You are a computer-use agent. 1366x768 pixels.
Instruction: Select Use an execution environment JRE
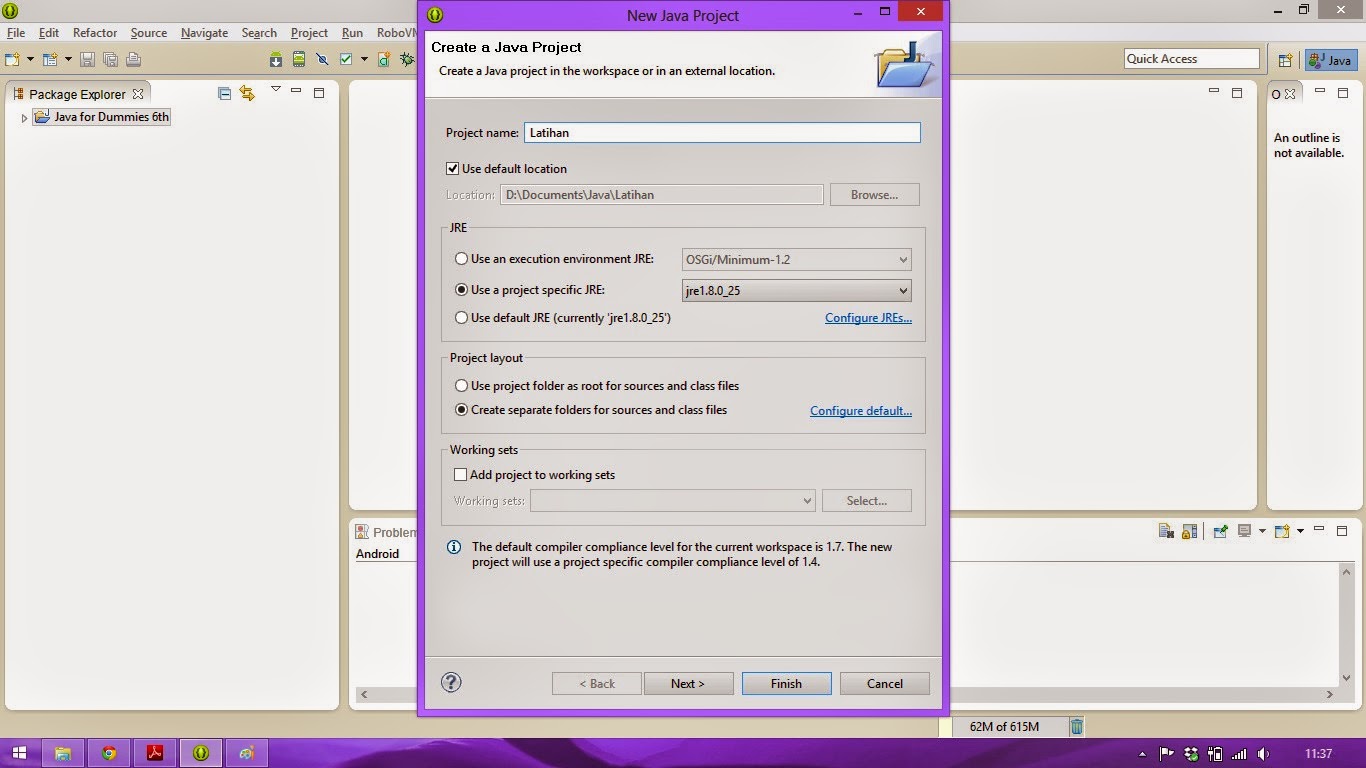tap(461, 259)
